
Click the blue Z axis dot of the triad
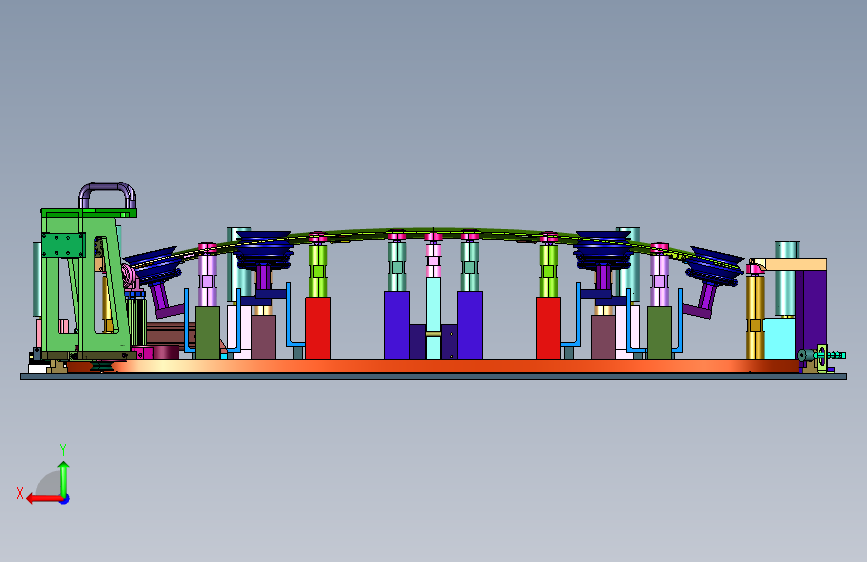[x=65, y=499]
